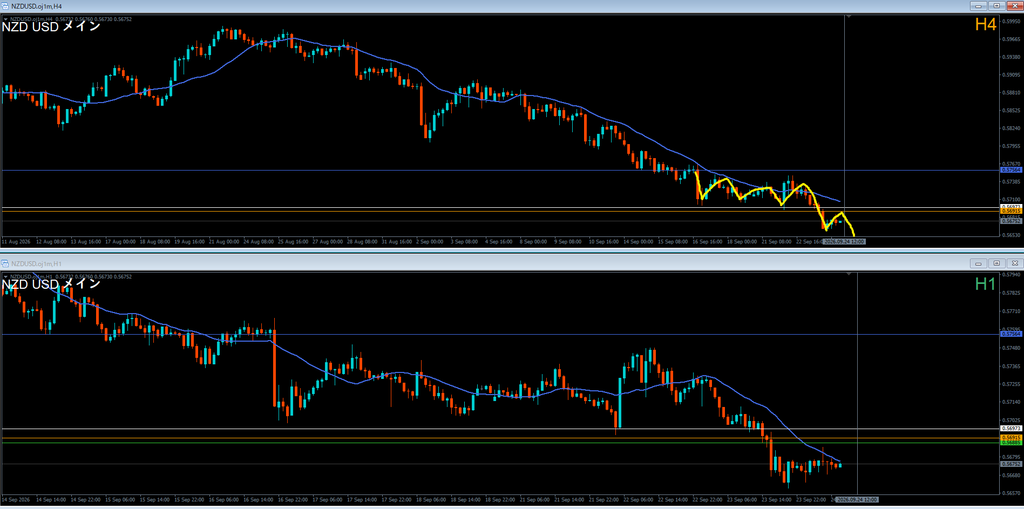Screen dimensions: 1024x509
Task: Minimize the NZDUSD H4 chart window
Action: pyautogui.click(x=978, y=5)
